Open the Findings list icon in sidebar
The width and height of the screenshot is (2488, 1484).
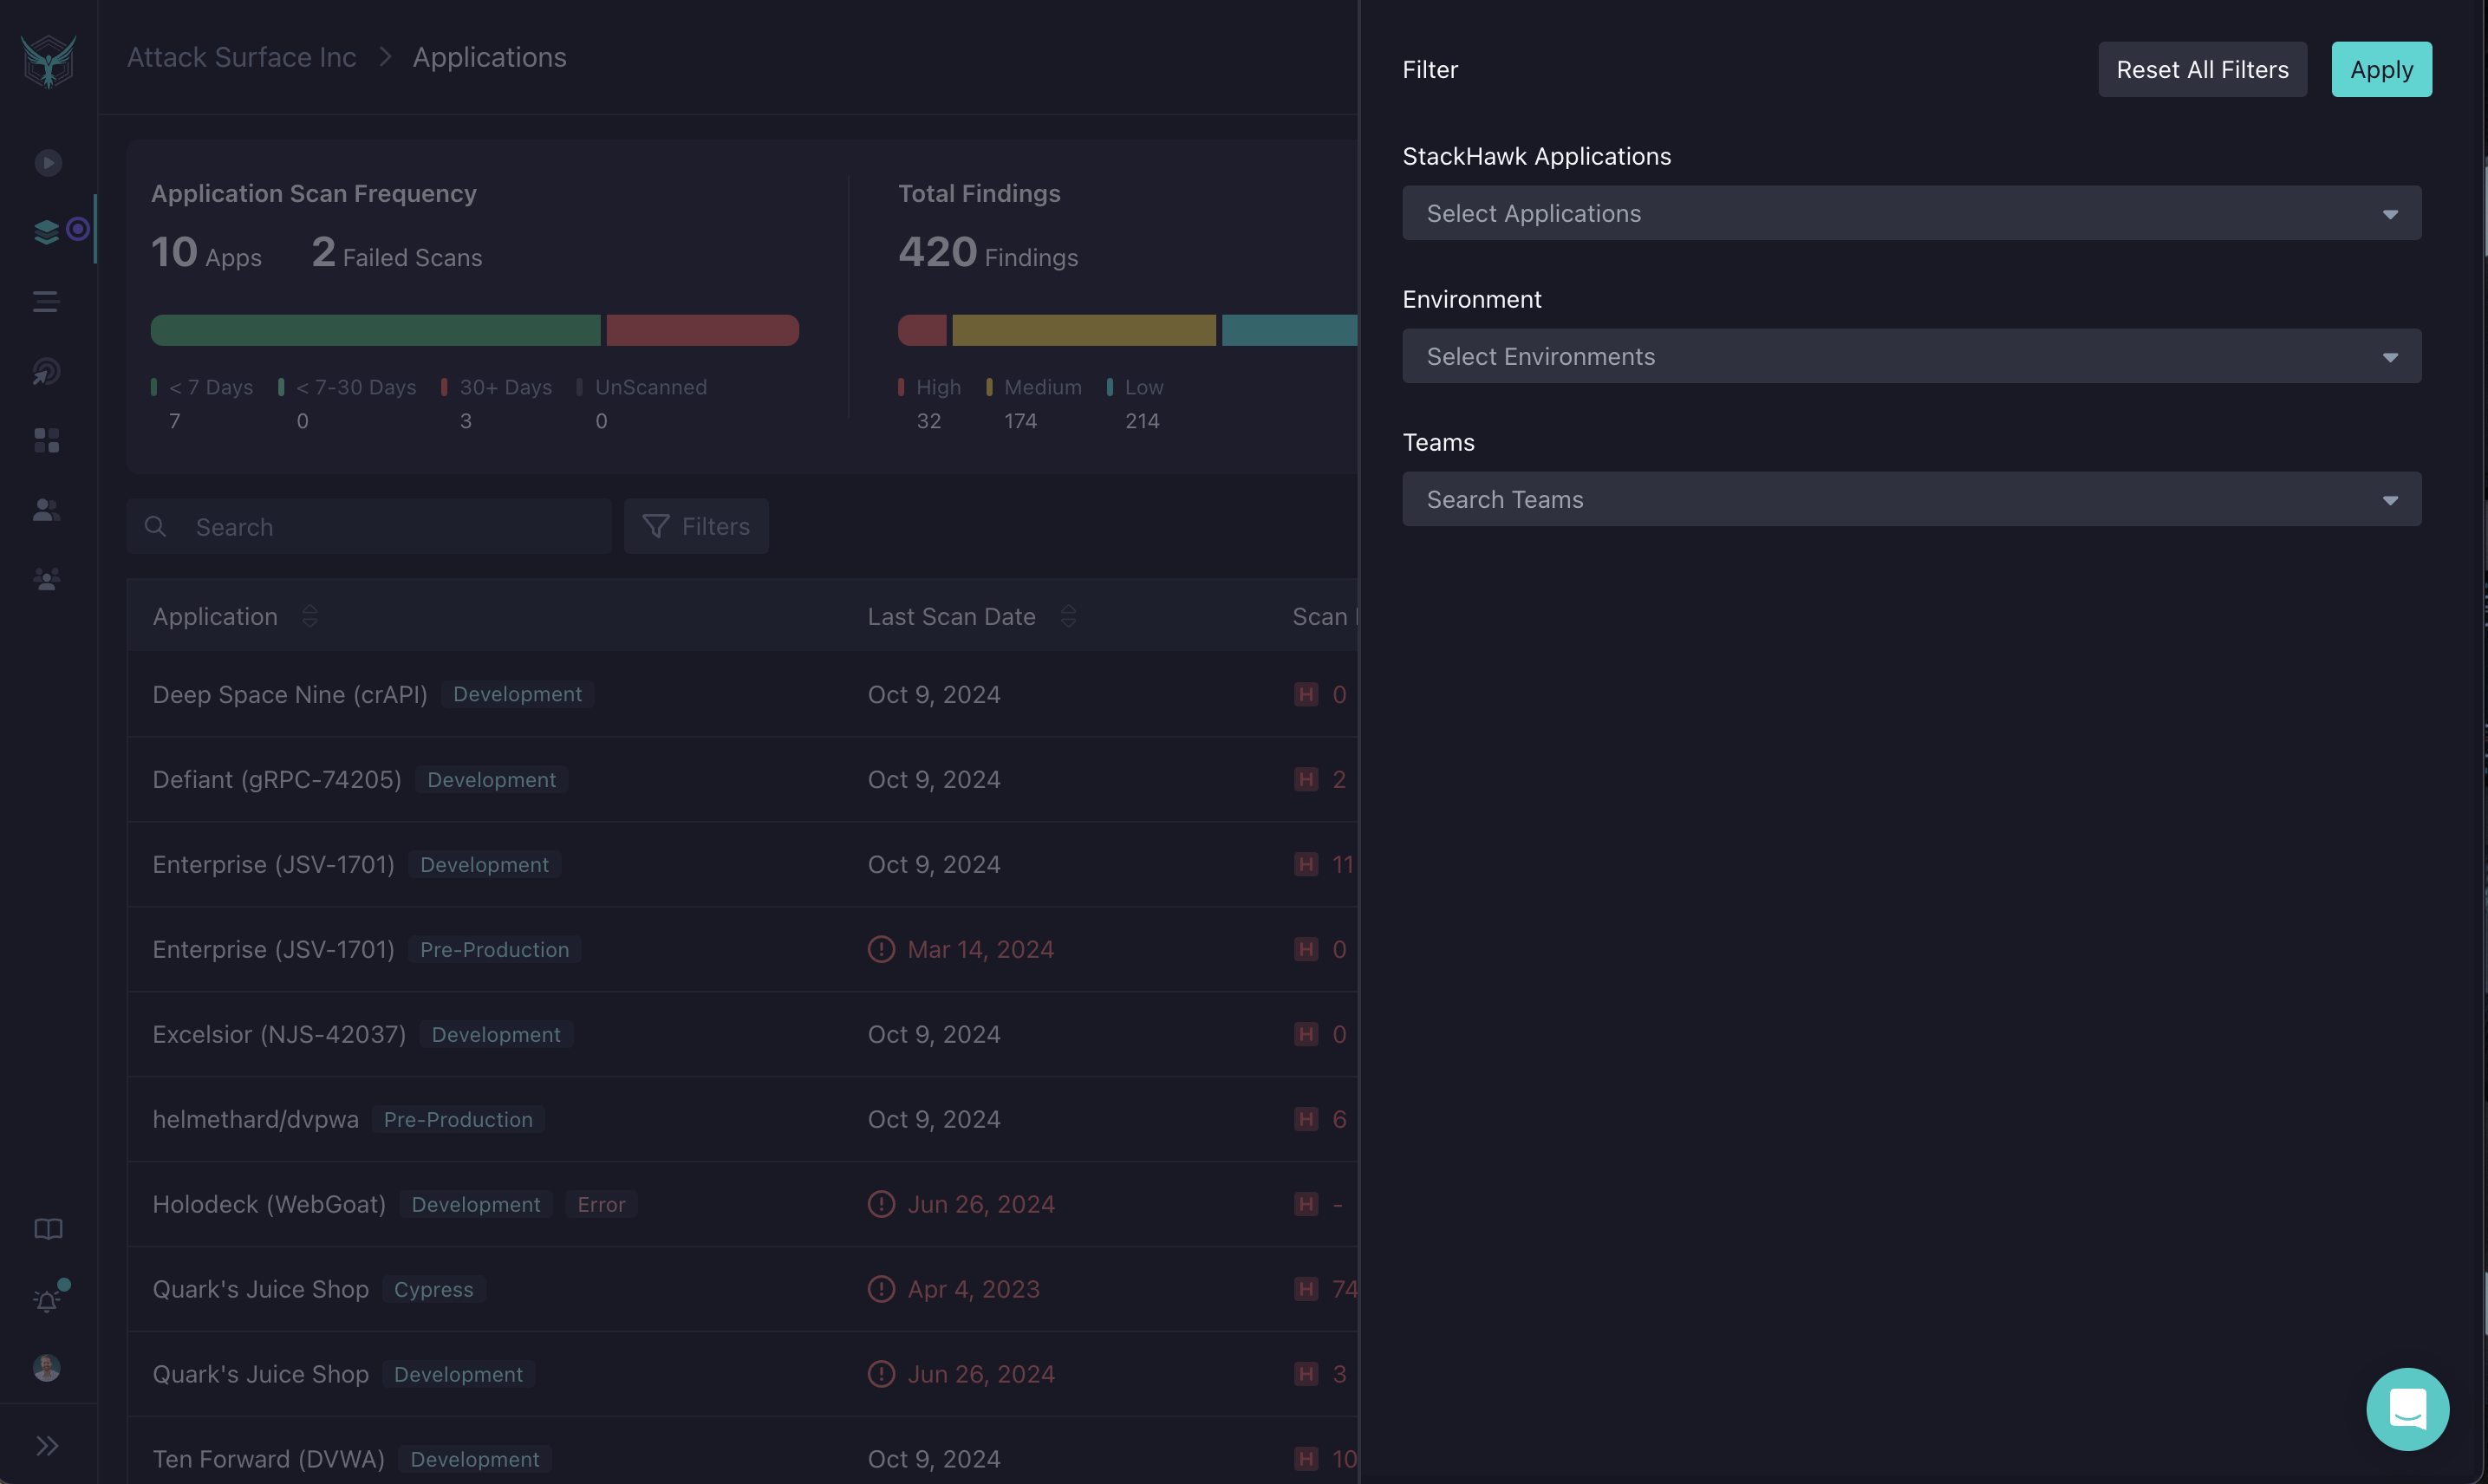click(x=45, y=301)
